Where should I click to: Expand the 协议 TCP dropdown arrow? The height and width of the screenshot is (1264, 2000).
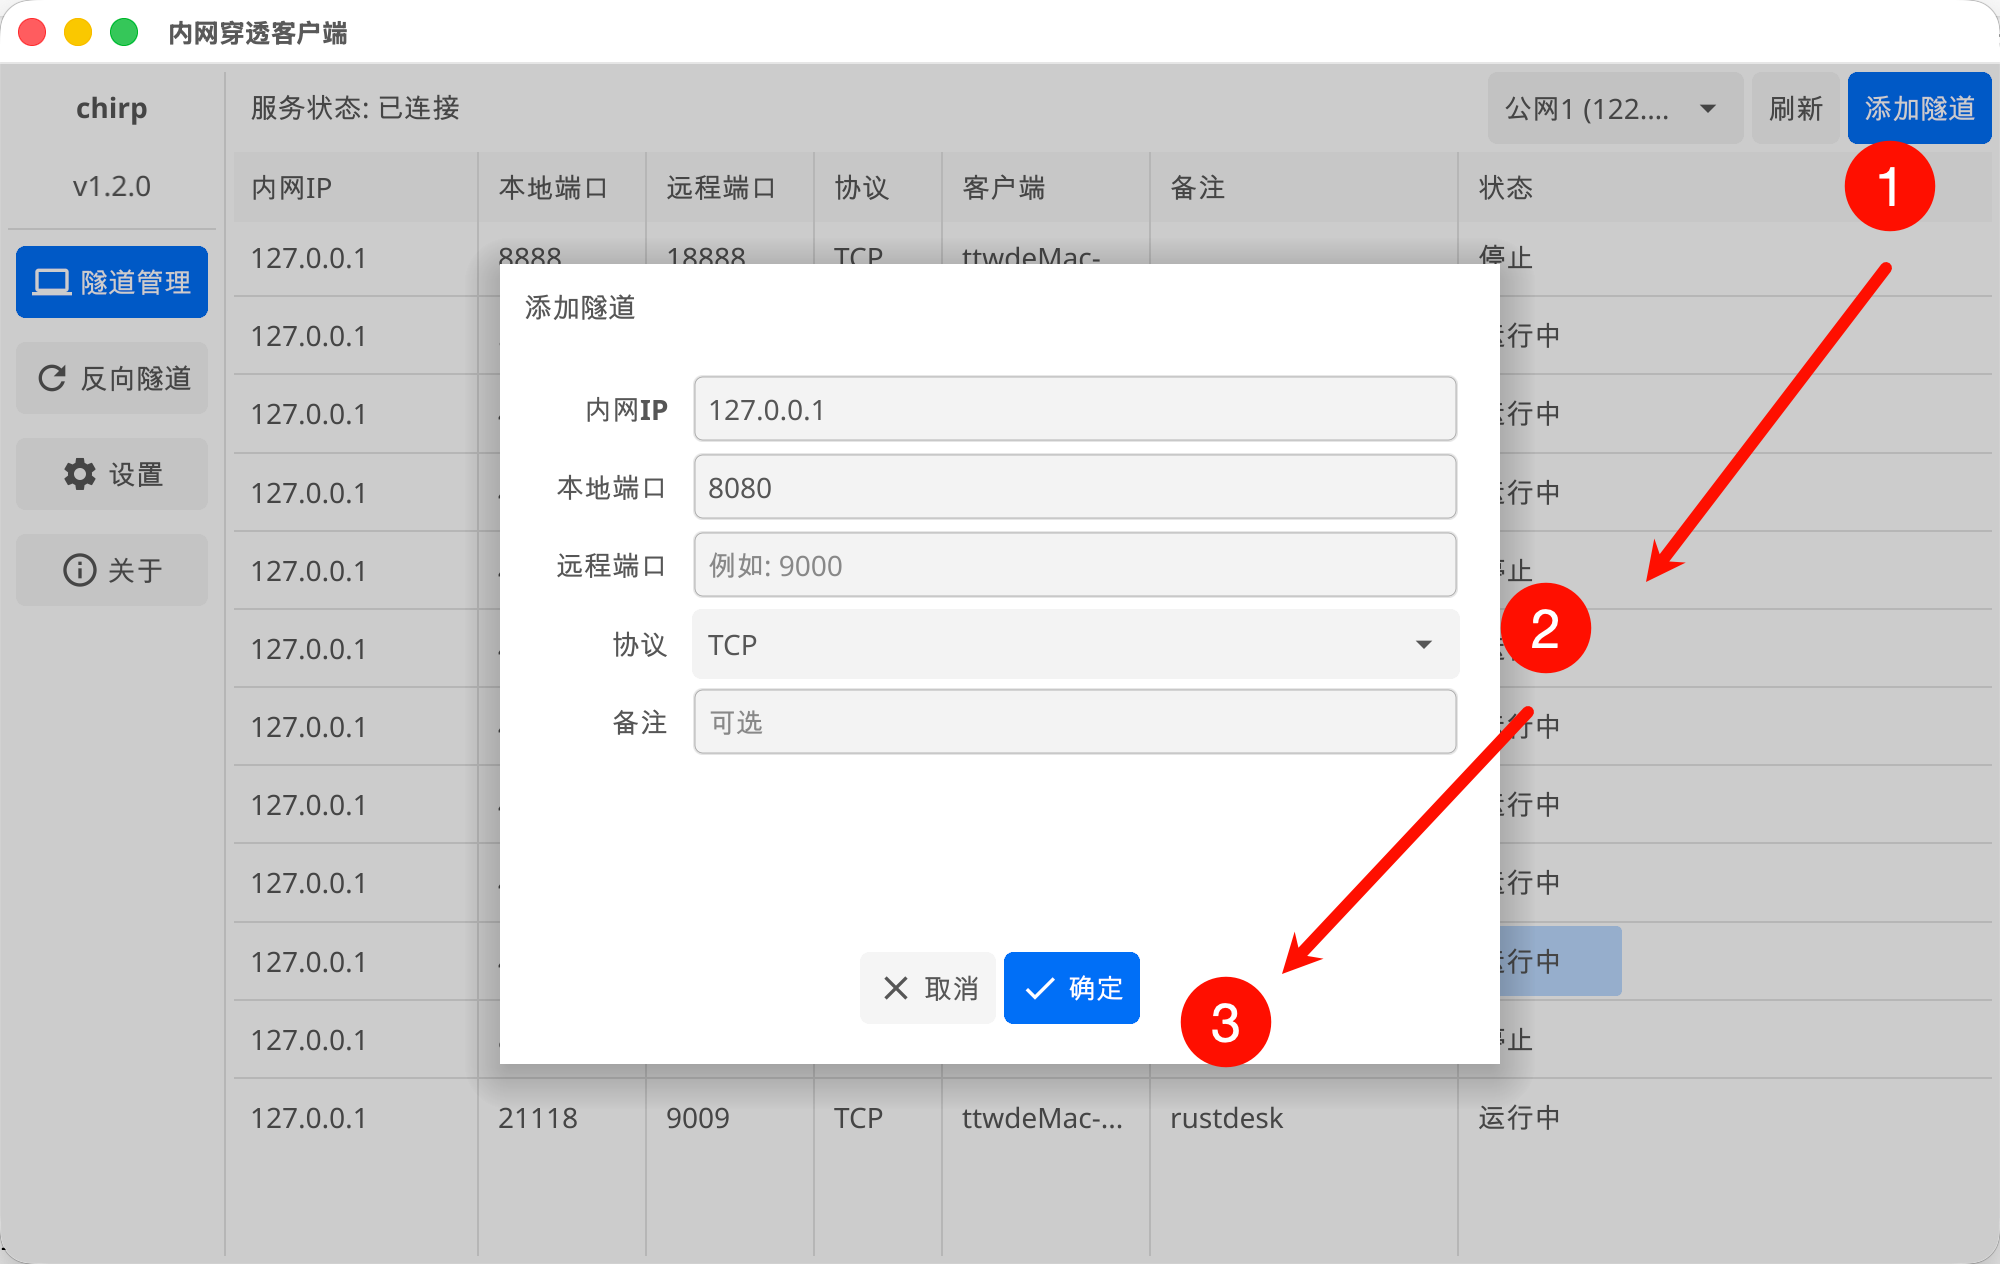tap(1423, 645)
